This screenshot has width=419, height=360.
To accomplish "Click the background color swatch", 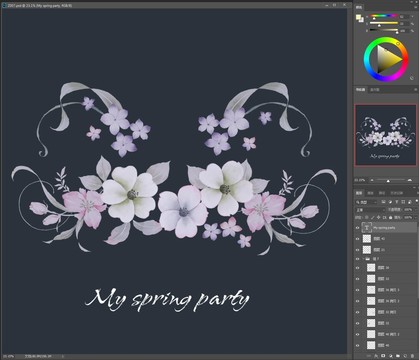I will (361, 20).
